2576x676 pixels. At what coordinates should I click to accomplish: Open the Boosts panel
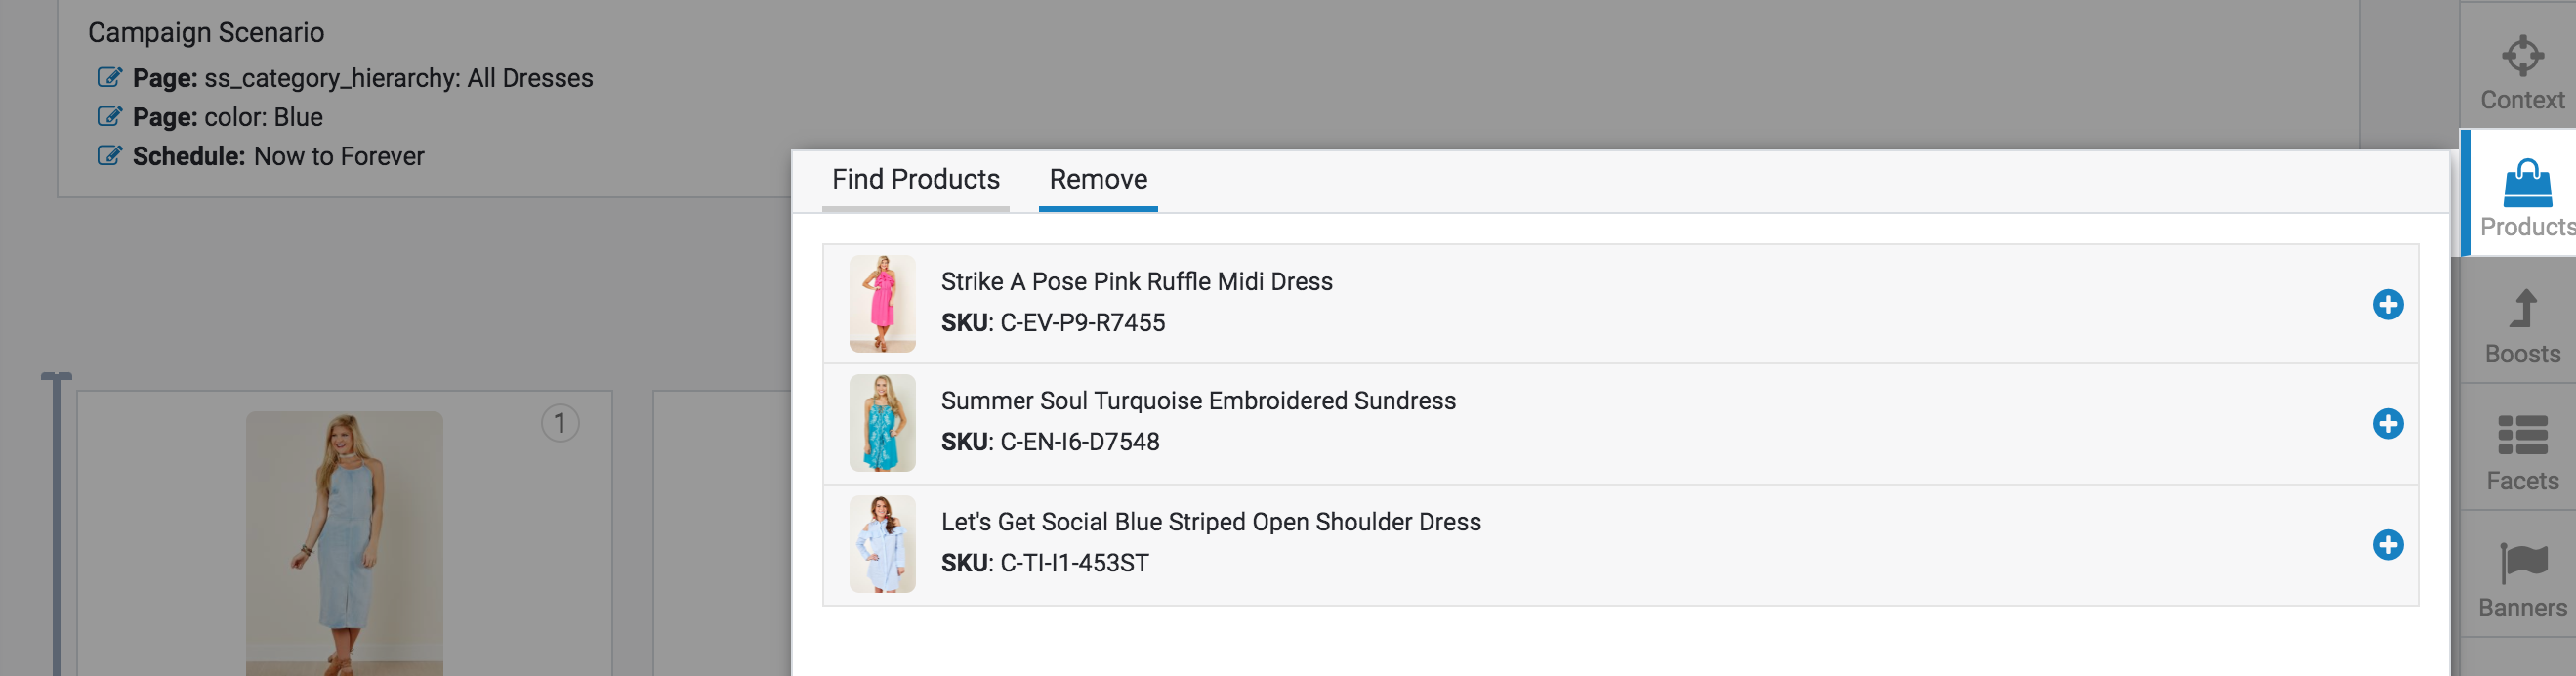pos(2522,325)
